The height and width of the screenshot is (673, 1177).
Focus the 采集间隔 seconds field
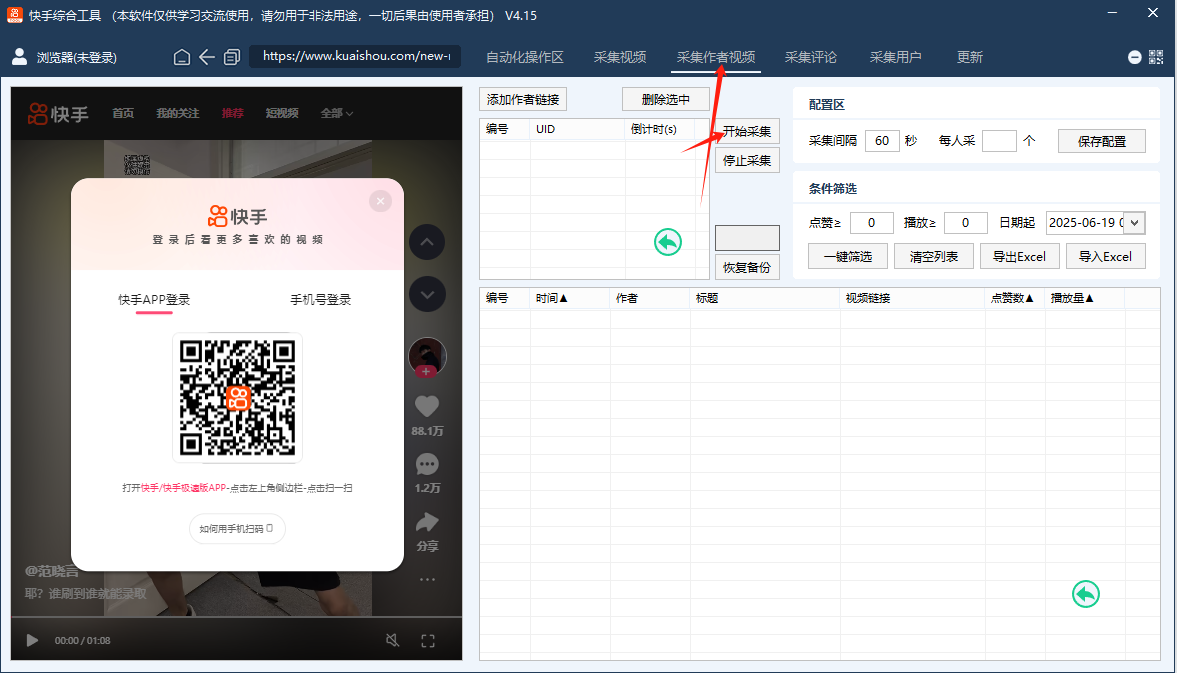click(x=882, y=141)
